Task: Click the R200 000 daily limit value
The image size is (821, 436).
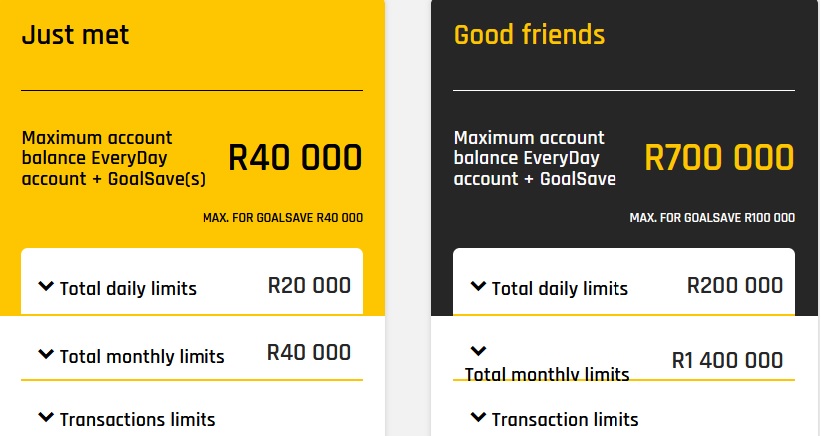Action: pos(735,285)
